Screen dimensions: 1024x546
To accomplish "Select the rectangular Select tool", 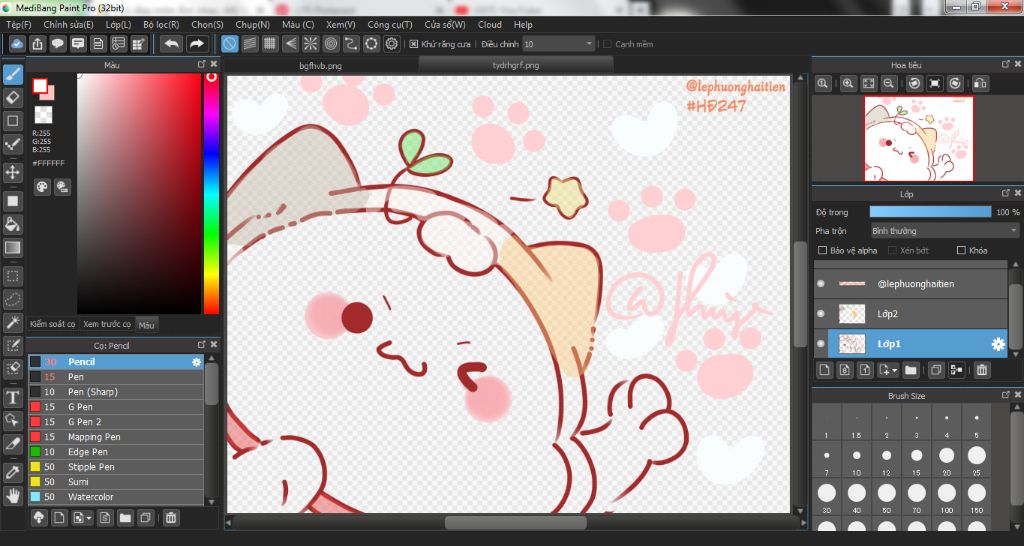I will [13, 276].
